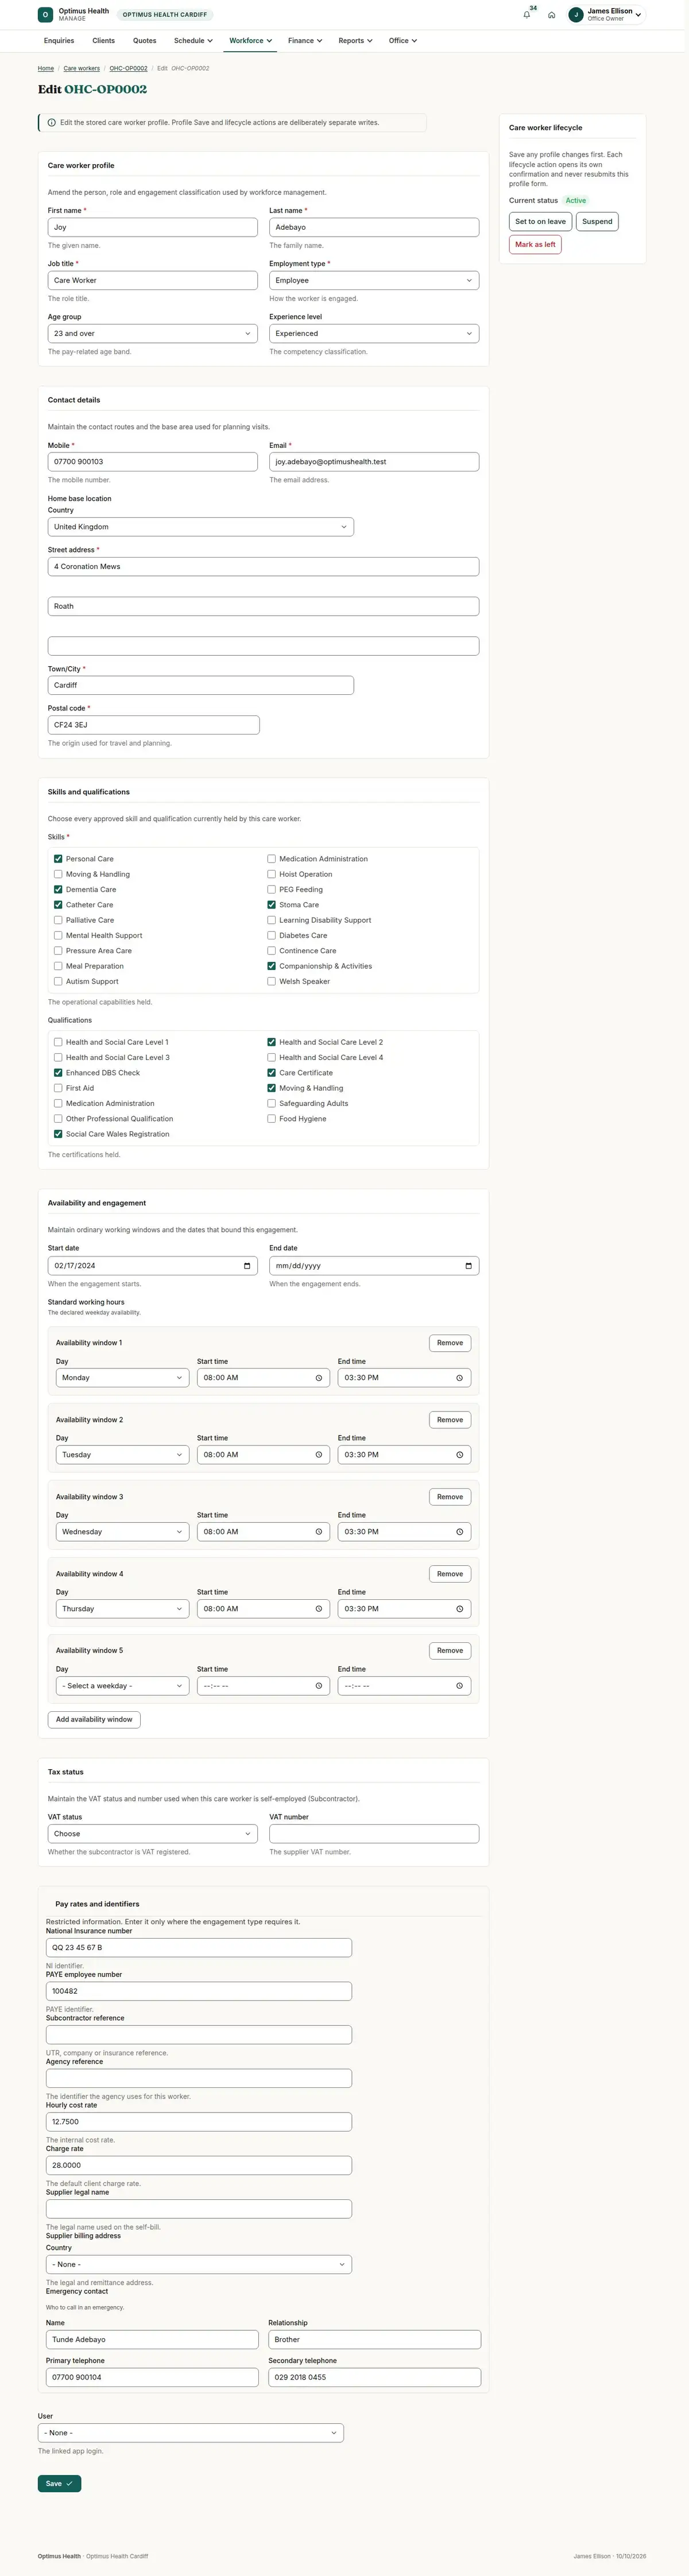This screenshot has height=2576, width=689.
Task: Open the VAT status dropdown
Action: 153,1834
